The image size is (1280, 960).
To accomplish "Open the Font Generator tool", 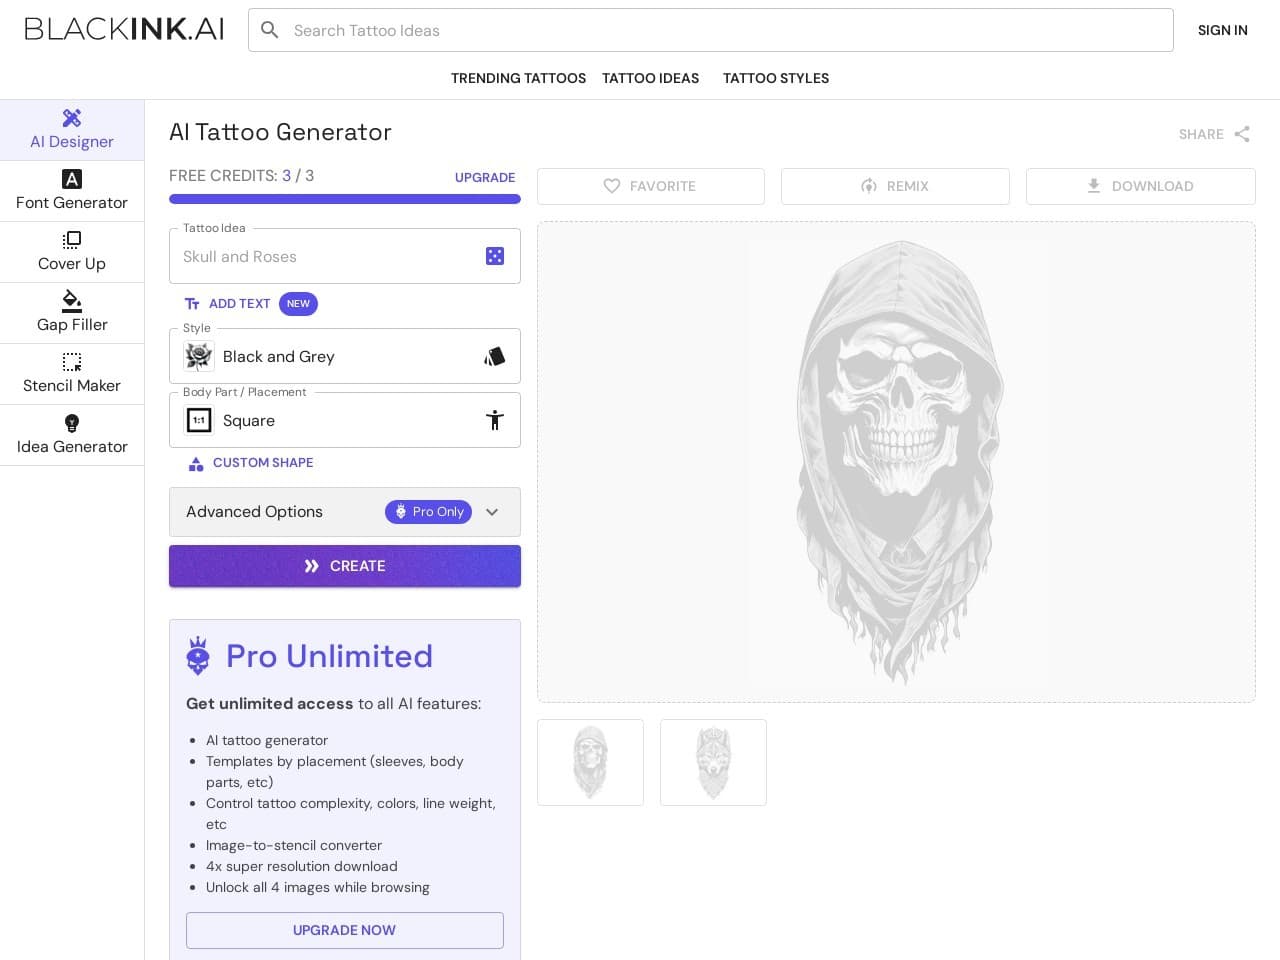I will 72,191.
